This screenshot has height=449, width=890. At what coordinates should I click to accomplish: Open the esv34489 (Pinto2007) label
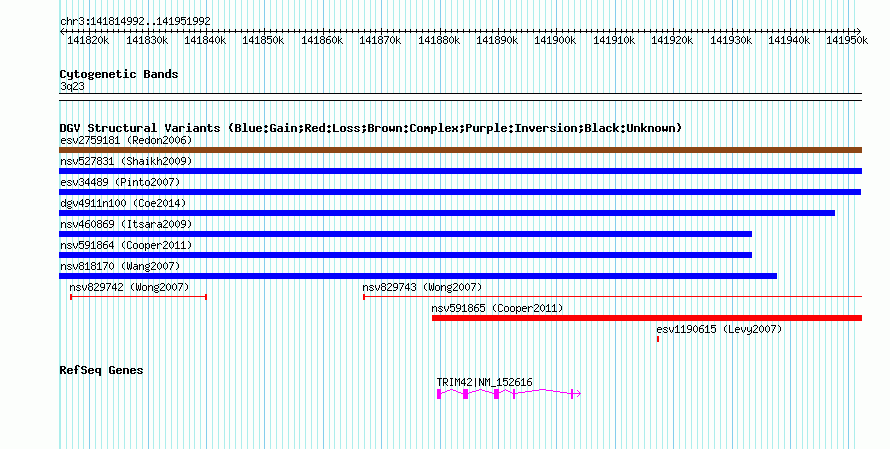pyautogui.click(x=120, y=182)
